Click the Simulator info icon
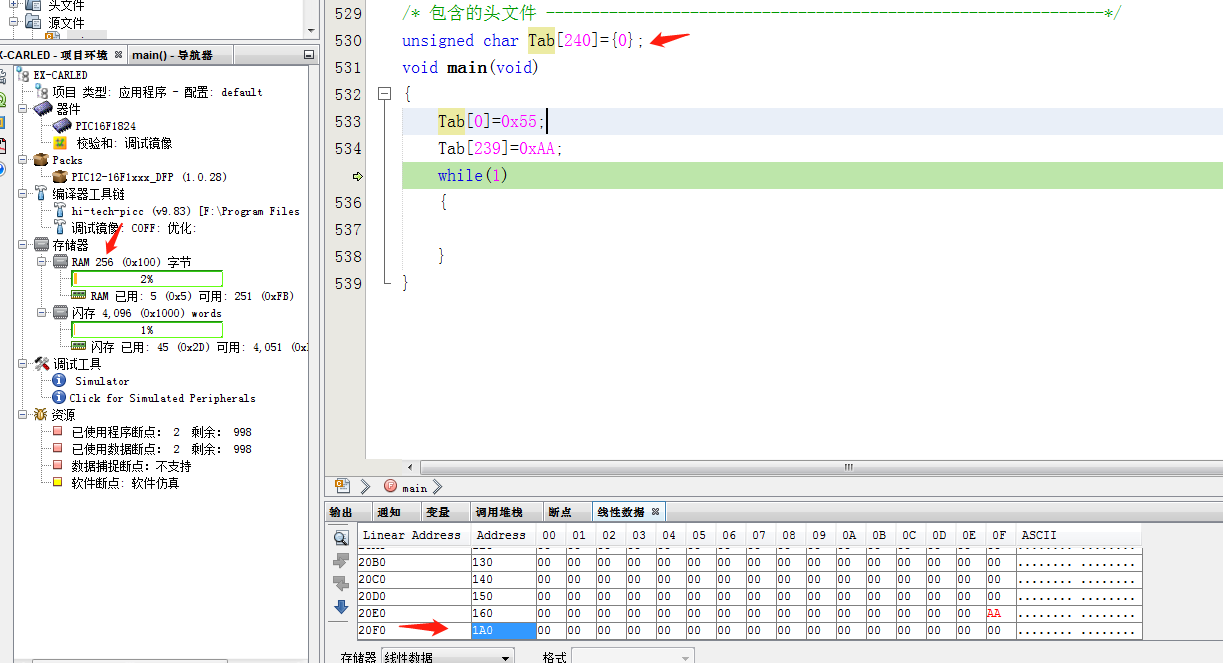Image resolution: width=1223 pixels, height=663 pixels. click(59, 381)
